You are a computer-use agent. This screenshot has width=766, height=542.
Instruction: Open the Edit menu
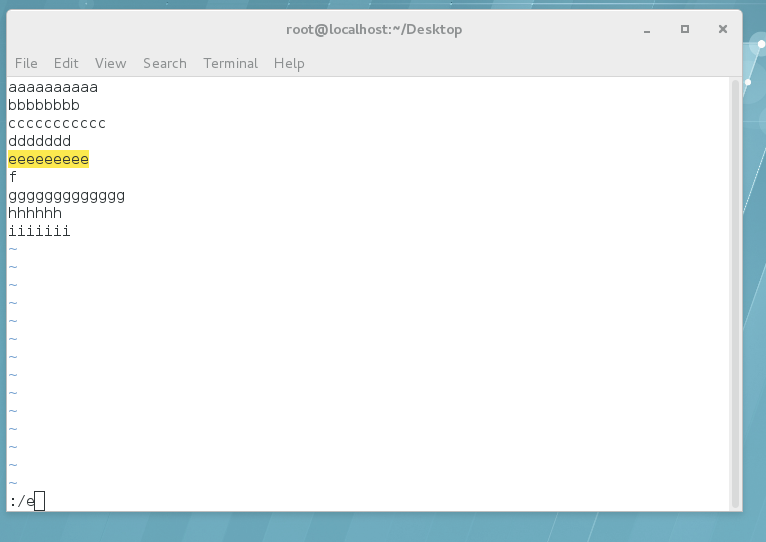pos(66,64)
